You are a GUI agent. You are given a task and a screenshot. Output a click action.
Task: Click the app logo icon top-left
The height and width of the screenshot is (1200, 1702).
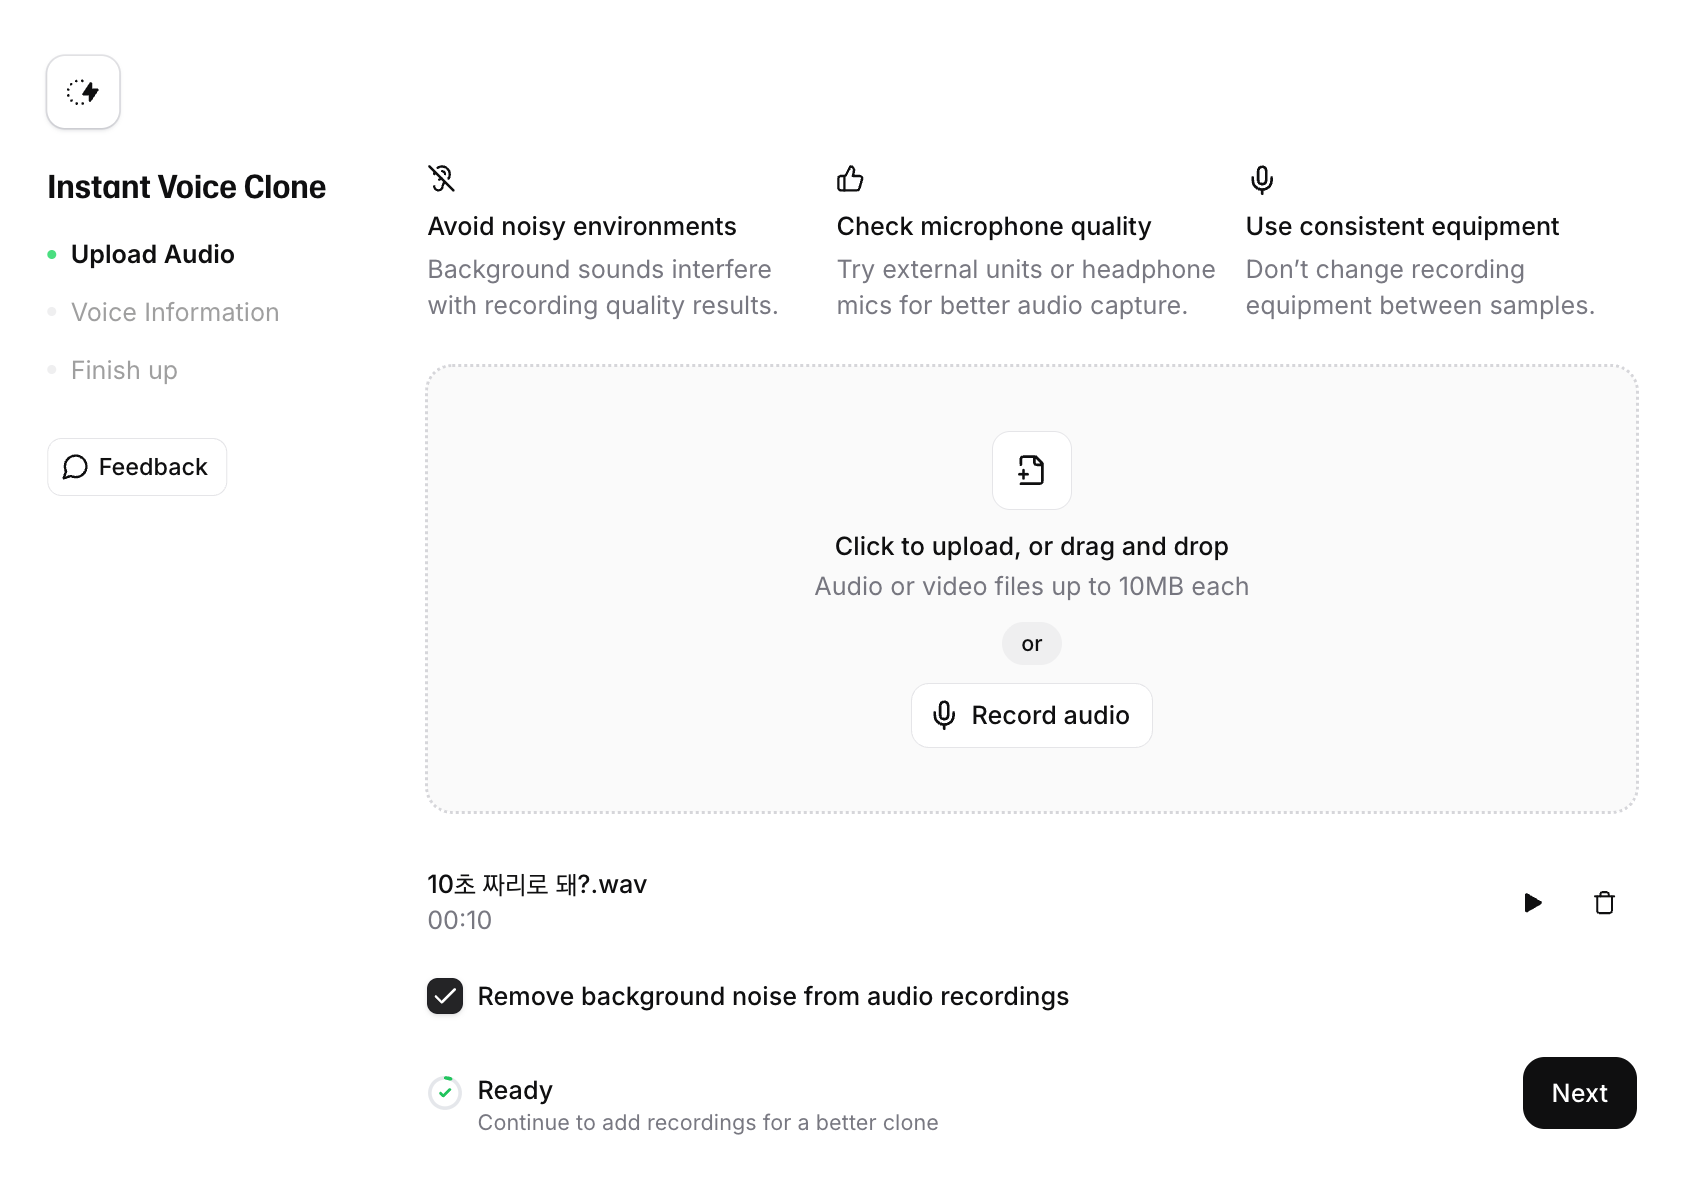click(x=83, y=91)
